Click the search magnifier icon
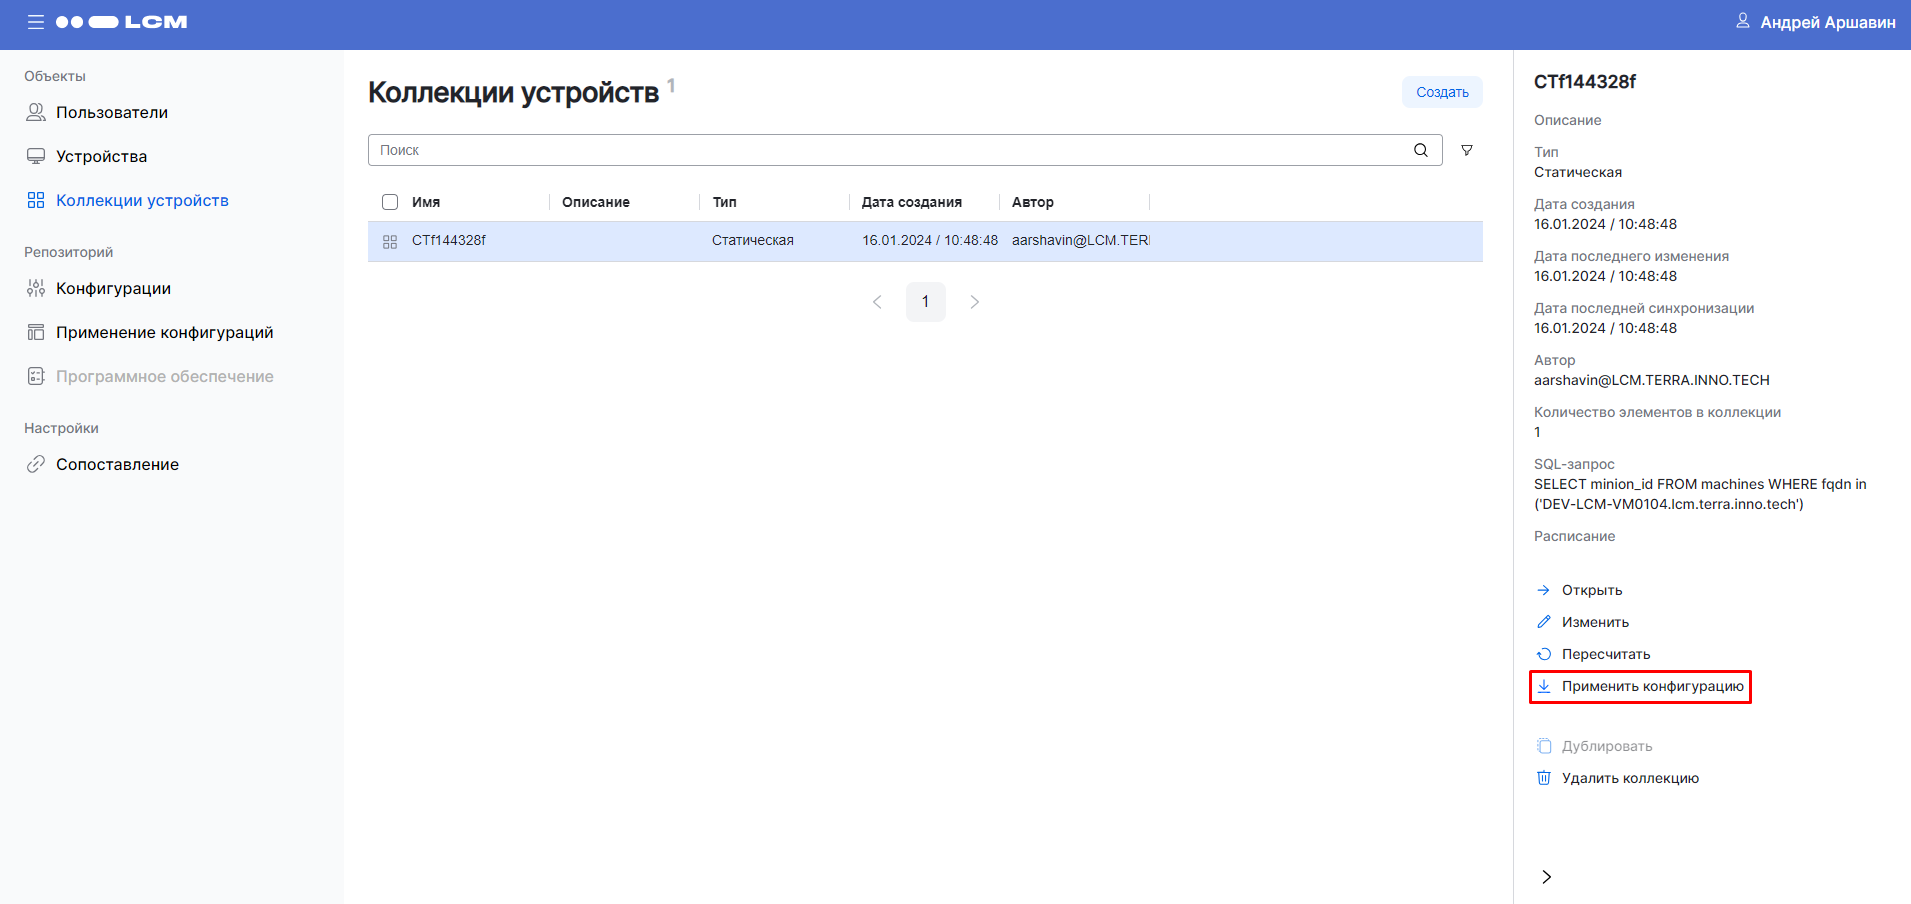 coord(1421,149)
